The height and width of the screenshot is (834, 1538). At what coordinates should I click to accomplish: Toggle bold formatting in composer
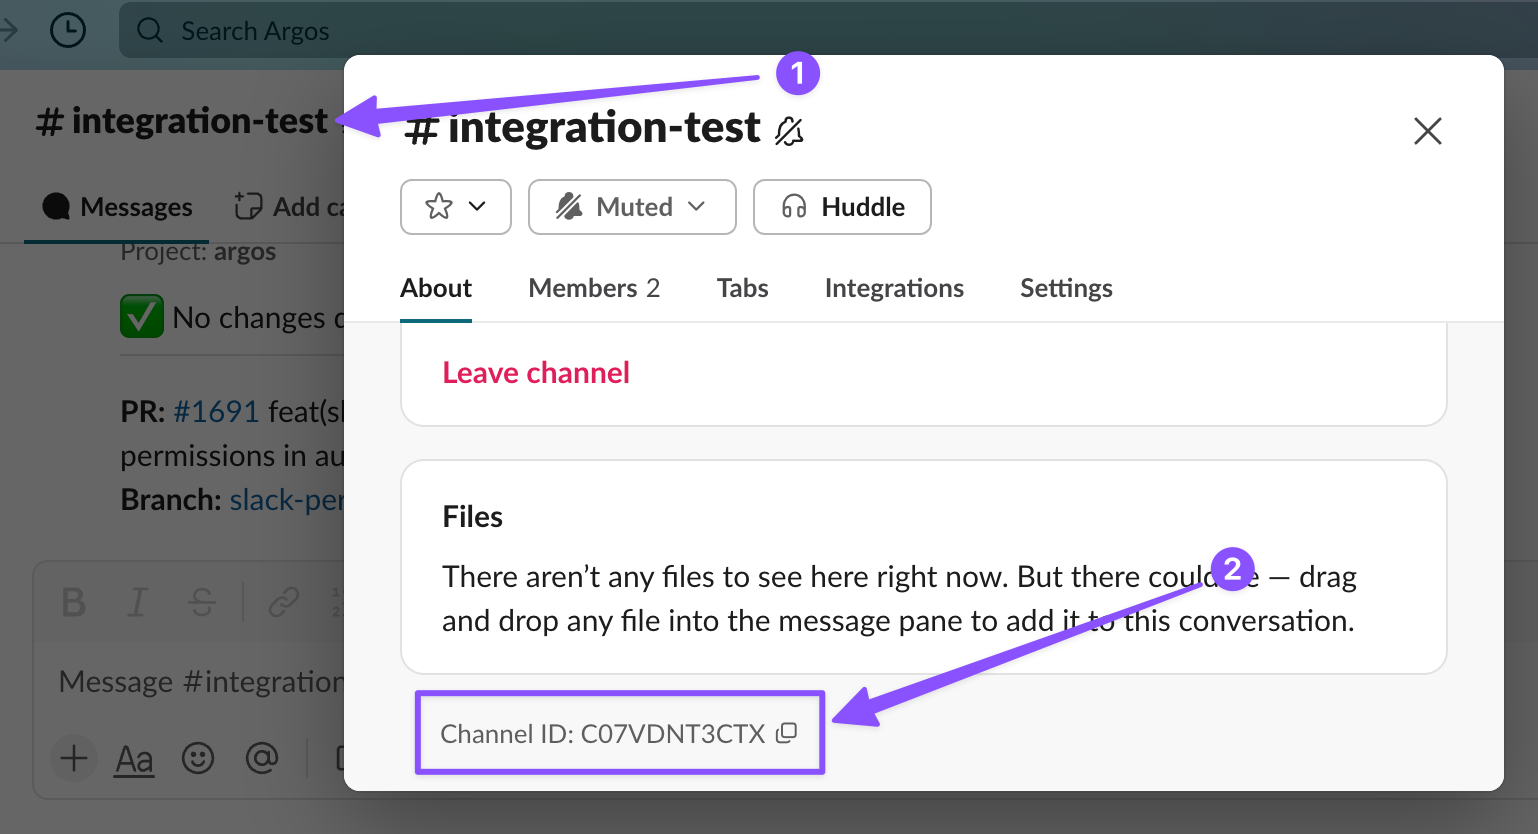73,603
